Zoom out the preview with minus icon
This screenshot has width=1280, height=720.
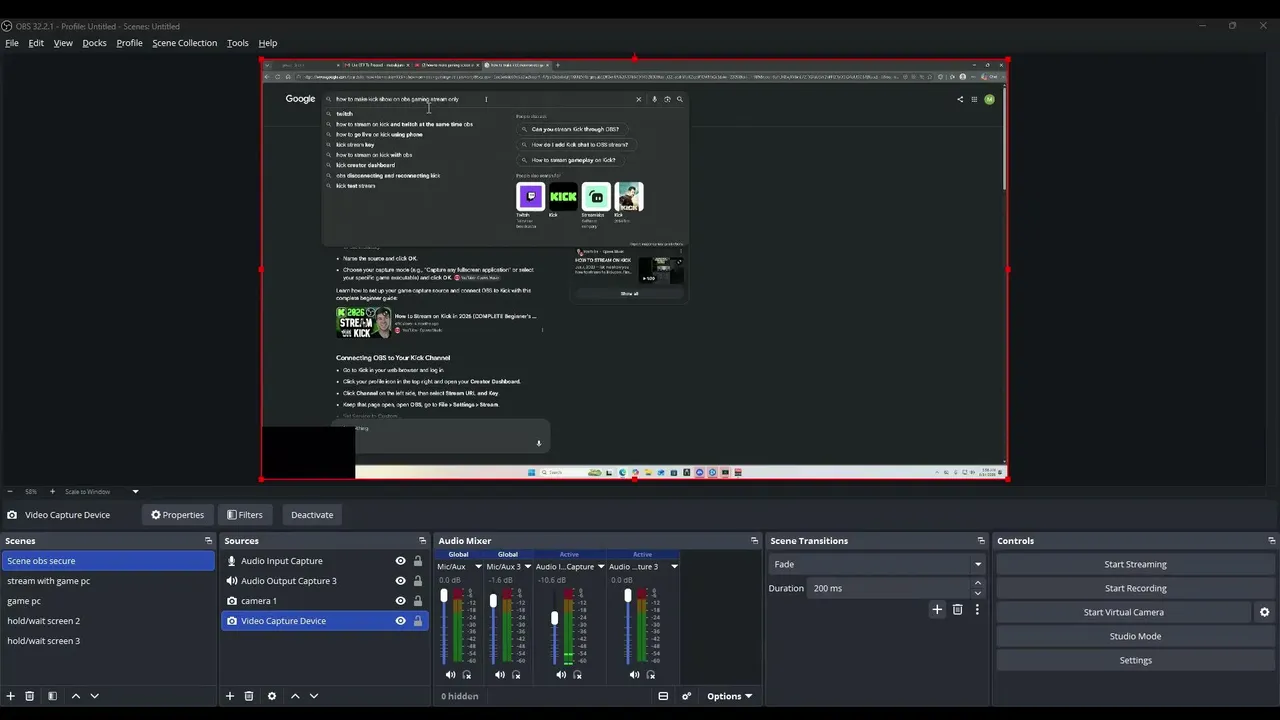coord(10,491)
